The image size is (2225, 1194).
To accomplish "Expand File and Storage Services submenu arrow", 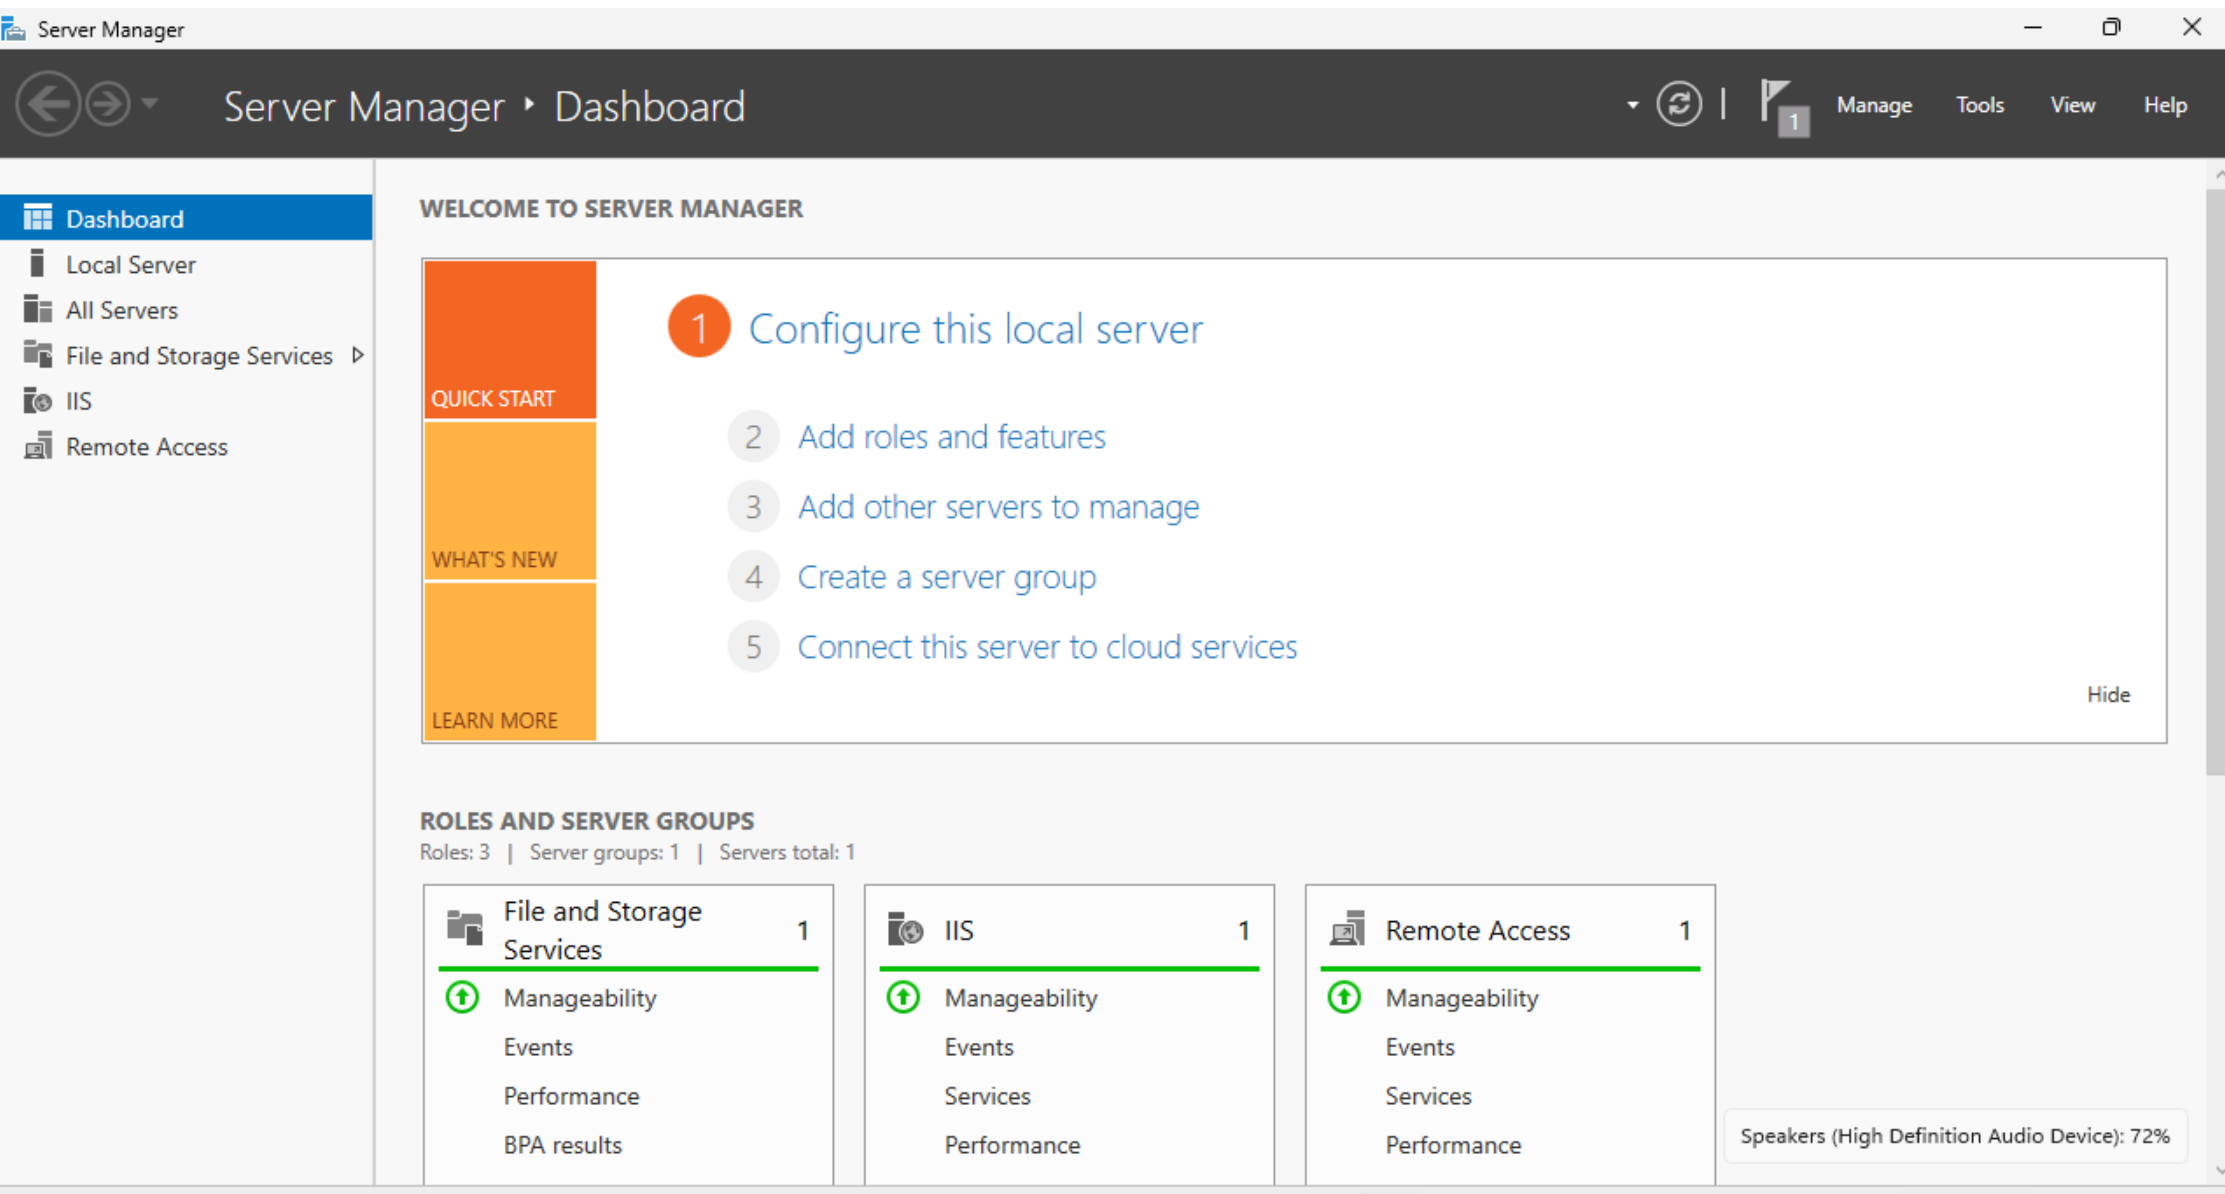I will 357,355.
